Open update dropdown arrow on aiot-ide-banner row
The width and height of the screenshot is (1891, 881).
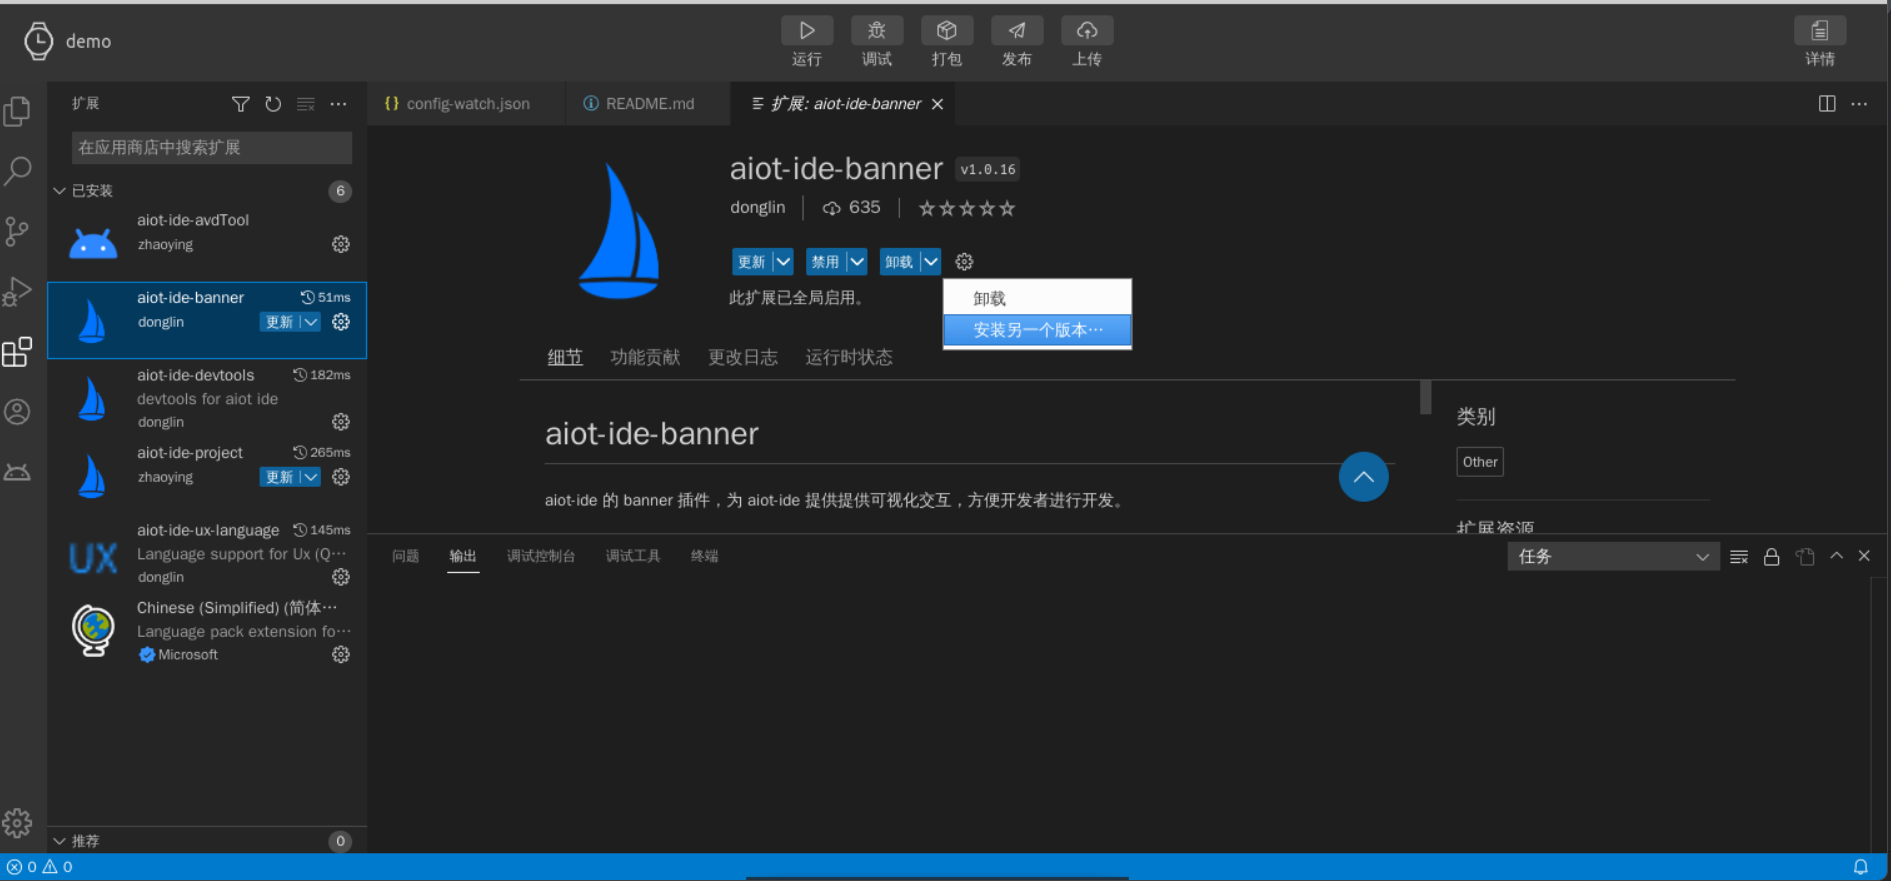point(311,322)
